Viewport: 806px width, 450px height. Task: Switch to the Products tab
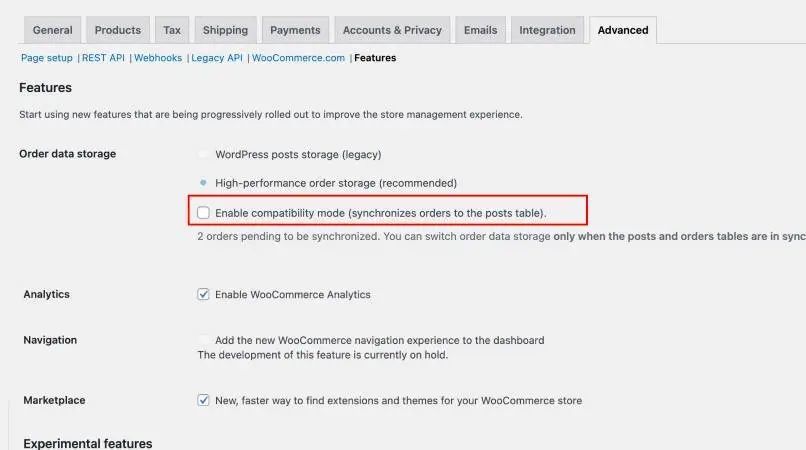(118, 30)
